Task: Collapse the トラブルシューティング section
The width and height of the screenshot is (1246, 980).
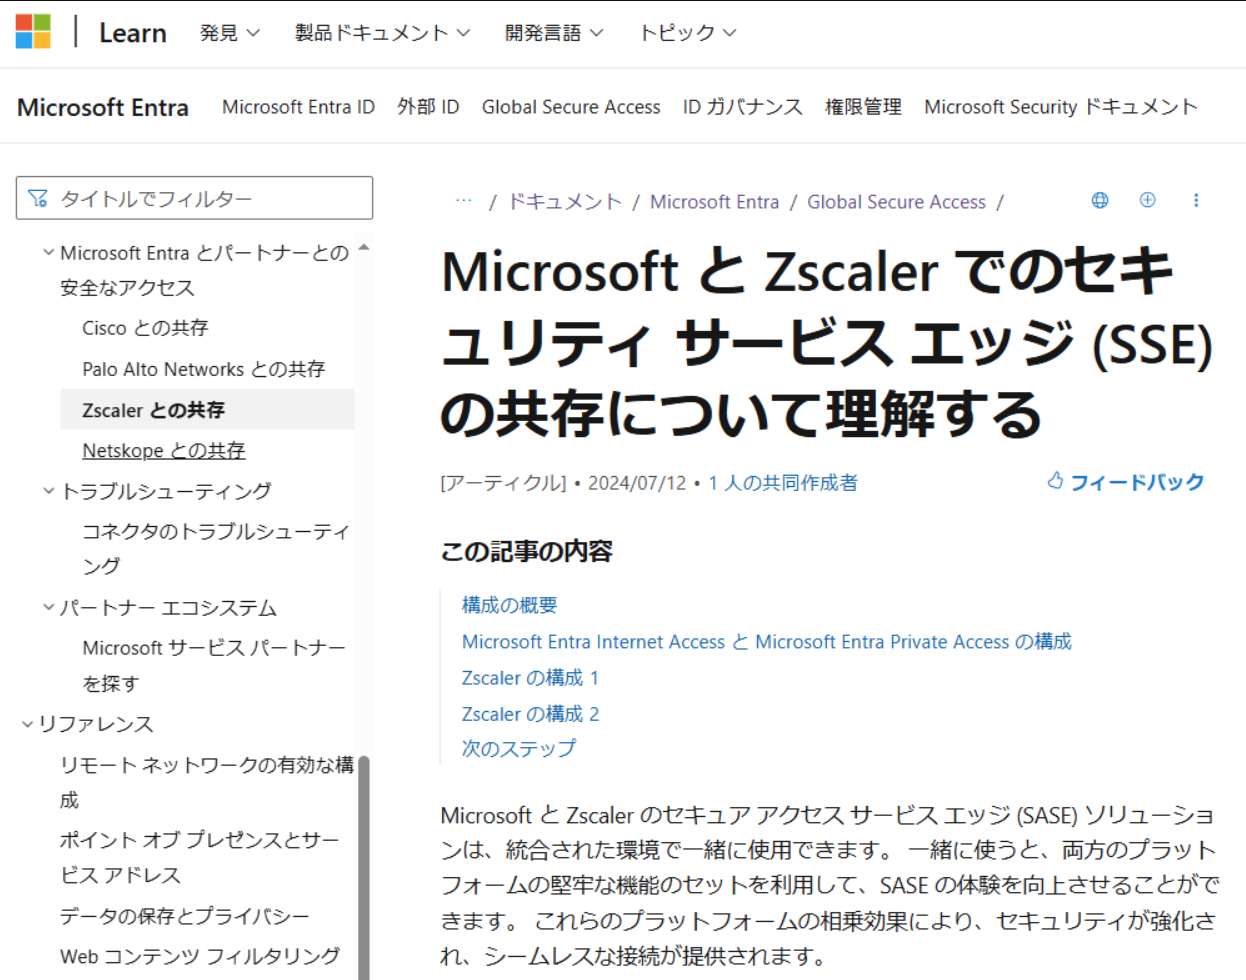Action: tap(48, 491)
